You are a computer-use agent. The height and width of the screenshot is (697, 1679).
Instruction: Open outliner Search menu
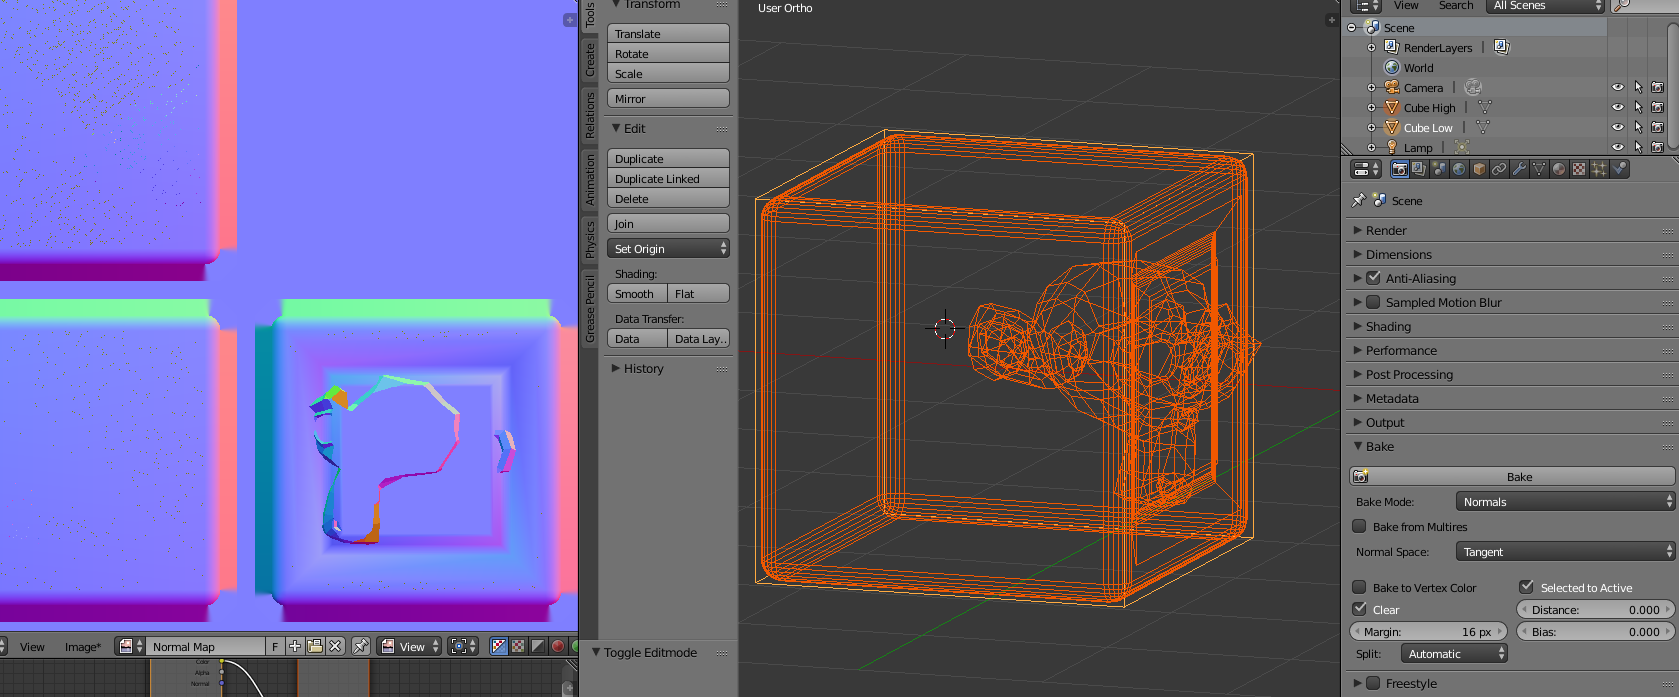(x=1456, y=6)
